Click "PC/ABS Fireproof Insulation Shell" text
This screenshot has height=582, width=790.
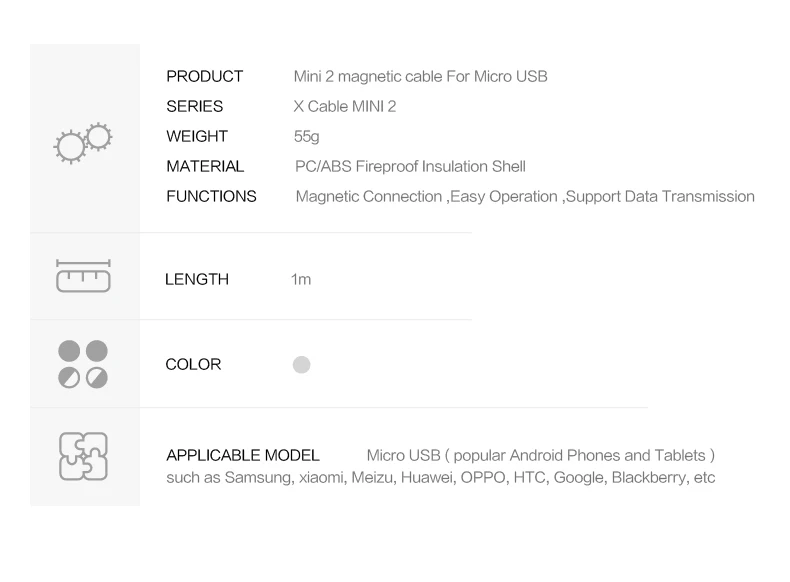click(410, 167)
